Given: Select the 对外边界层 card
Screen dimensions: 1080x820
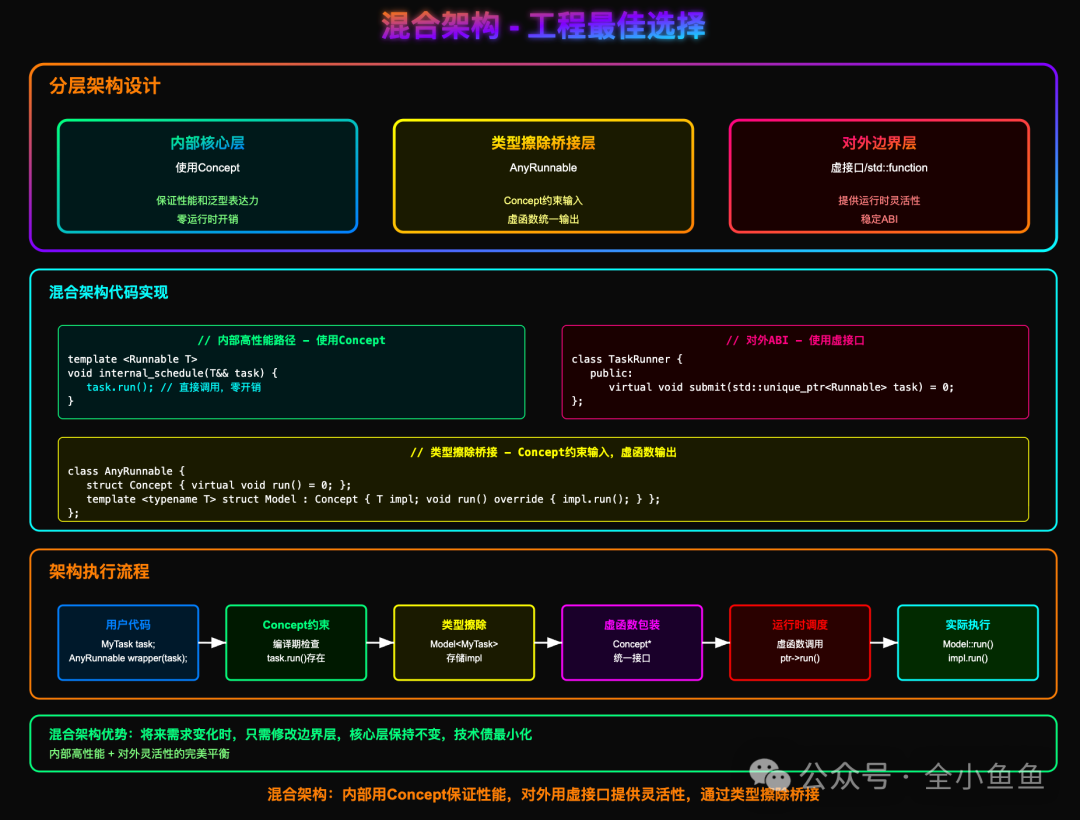Looking at the screenshot, I should 879,177.
